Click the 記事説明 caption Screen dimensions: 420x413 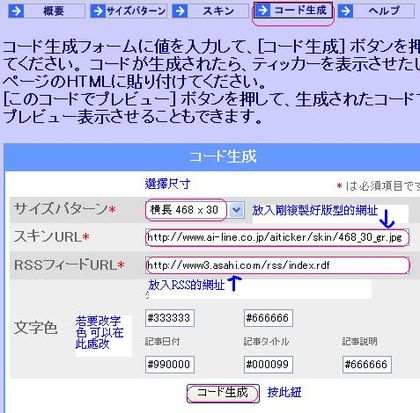359,341
